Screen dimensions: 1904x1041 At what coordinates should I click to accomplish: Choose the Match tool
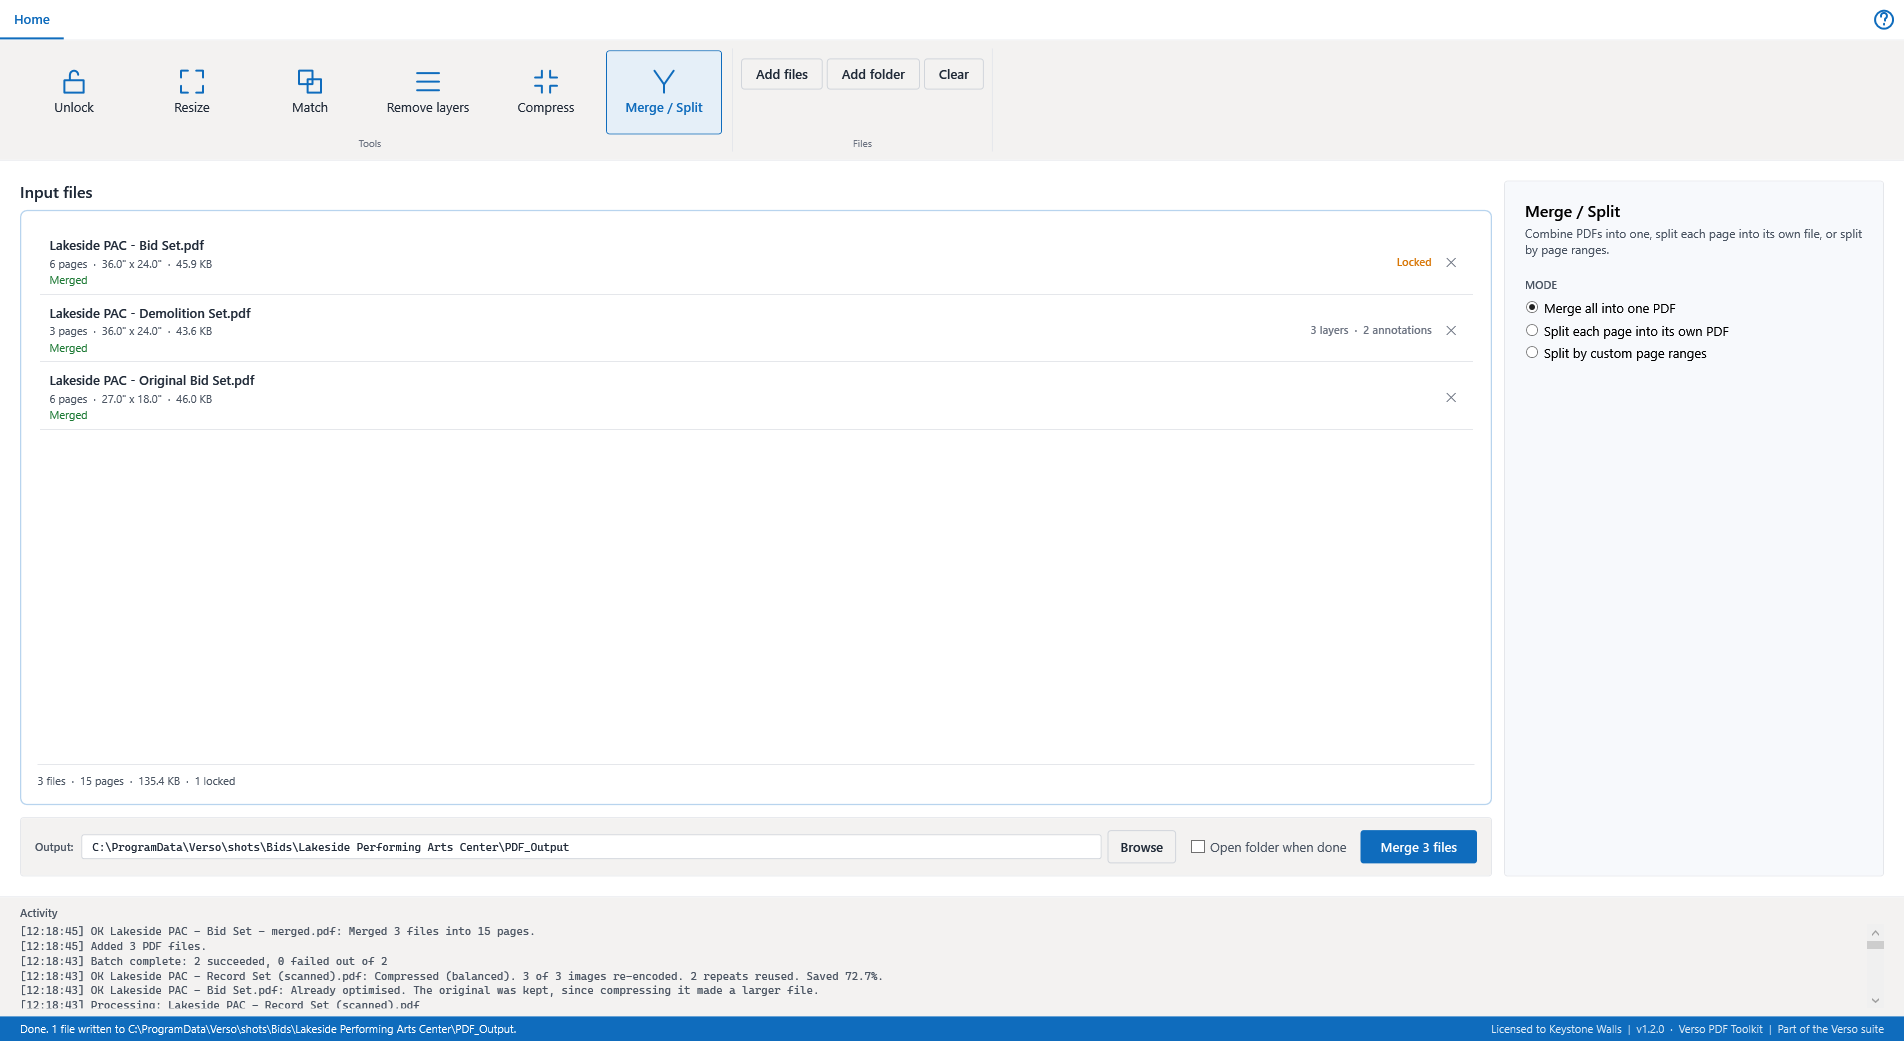pyautogui.click(x=310, y=92)
